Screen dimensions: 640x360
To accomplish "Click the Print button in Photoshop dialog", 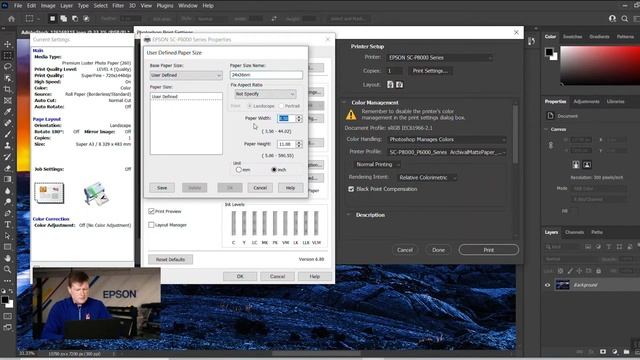I will pyautogui.click(x=489, y=250).
